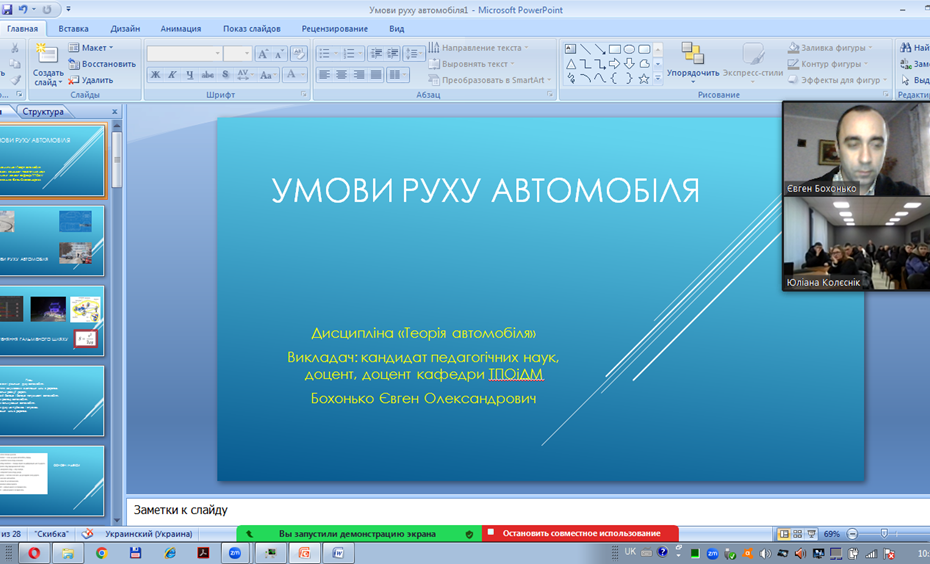Open Opera browser from taskbar
This screenshot has height=564, width=930.
click(33, 552)
